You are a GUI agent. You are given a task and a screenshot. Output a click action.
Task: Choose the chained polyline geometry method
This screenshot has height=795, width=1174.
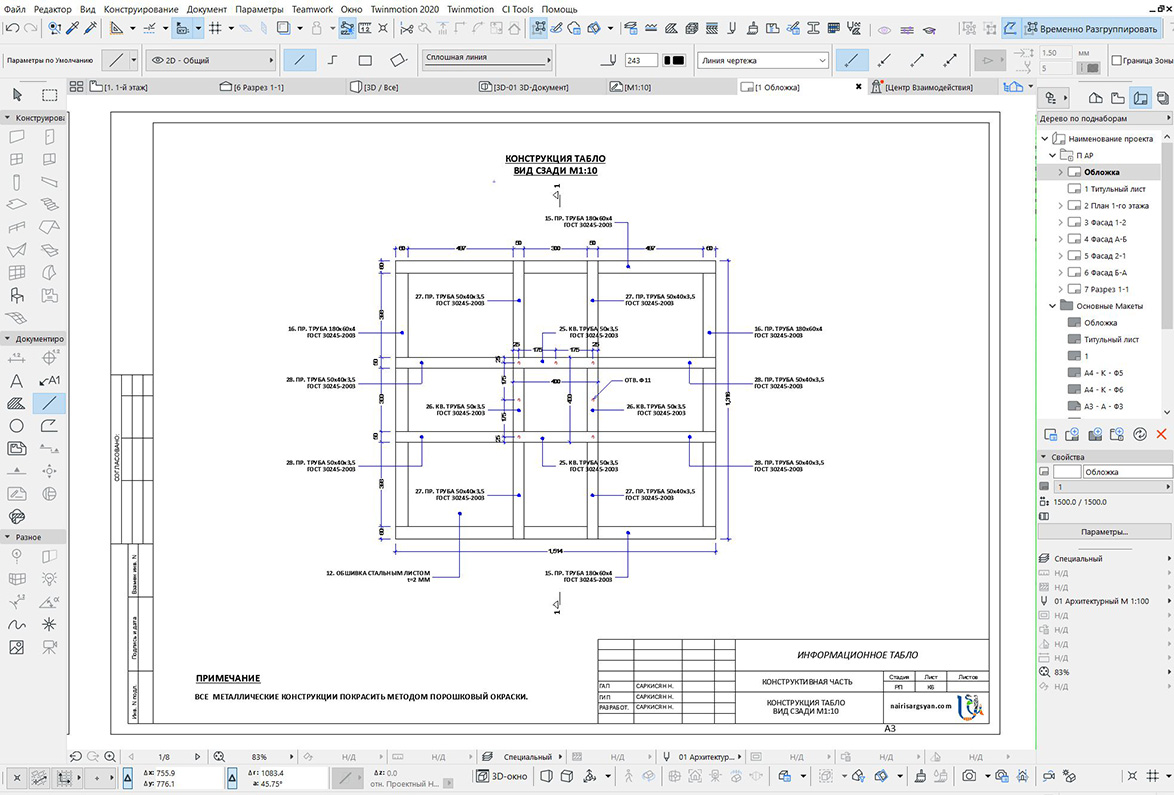point(332,60)
